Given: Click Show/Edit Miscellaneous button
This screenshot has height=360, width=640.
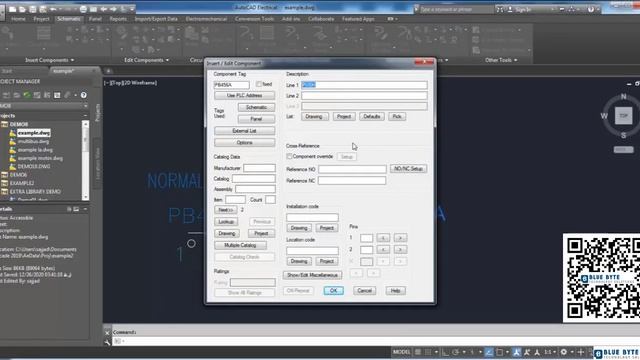Looking at the screenshot, I should coord(313,275).
